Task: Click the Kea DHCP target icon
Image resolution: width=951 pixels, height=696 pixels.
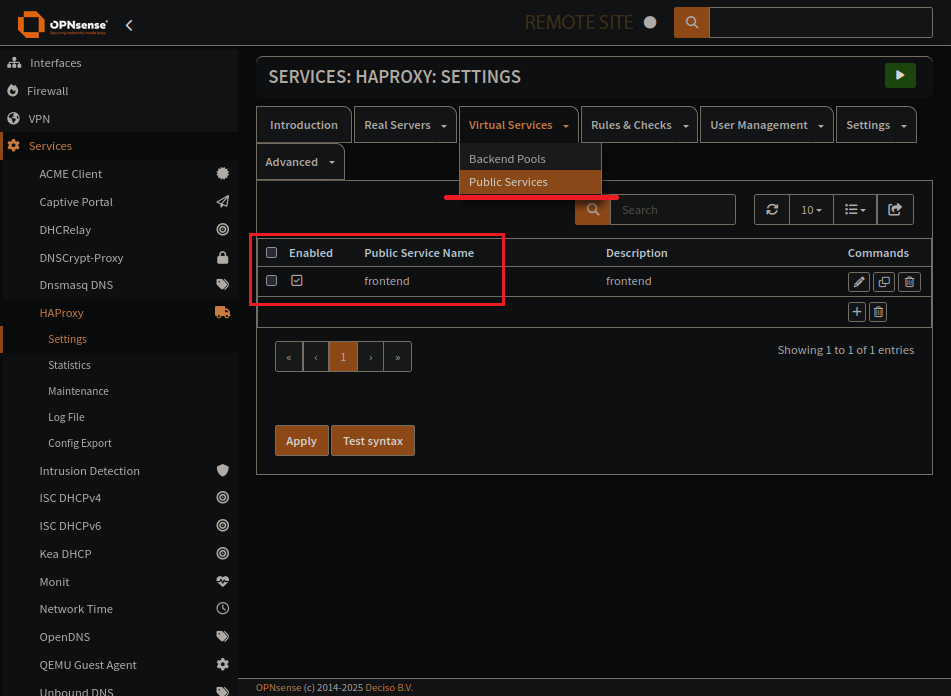Action: click(x=223, y=554)
